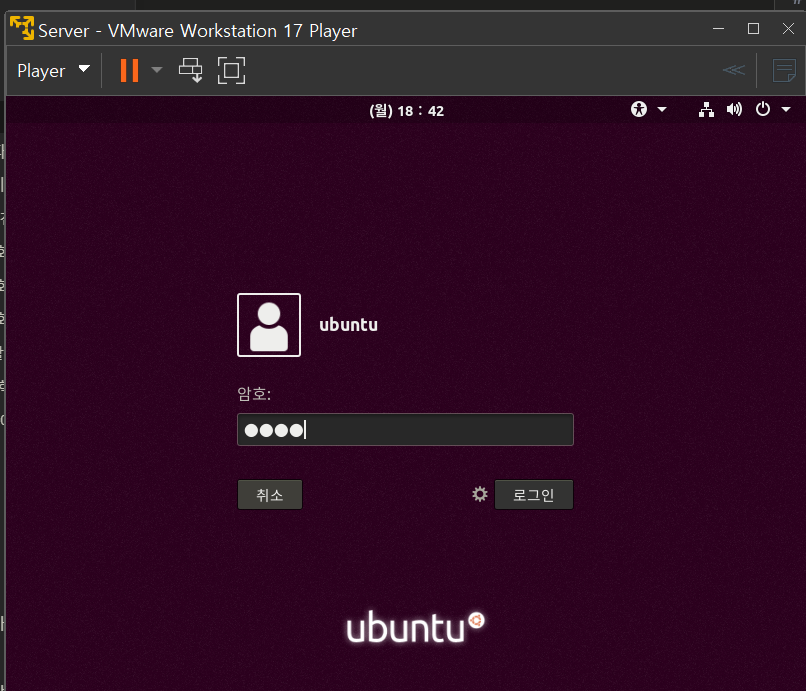Viewport: 806px width, 691px height.
Task: Close the VMware Player window
Action: tap(789, 28)
